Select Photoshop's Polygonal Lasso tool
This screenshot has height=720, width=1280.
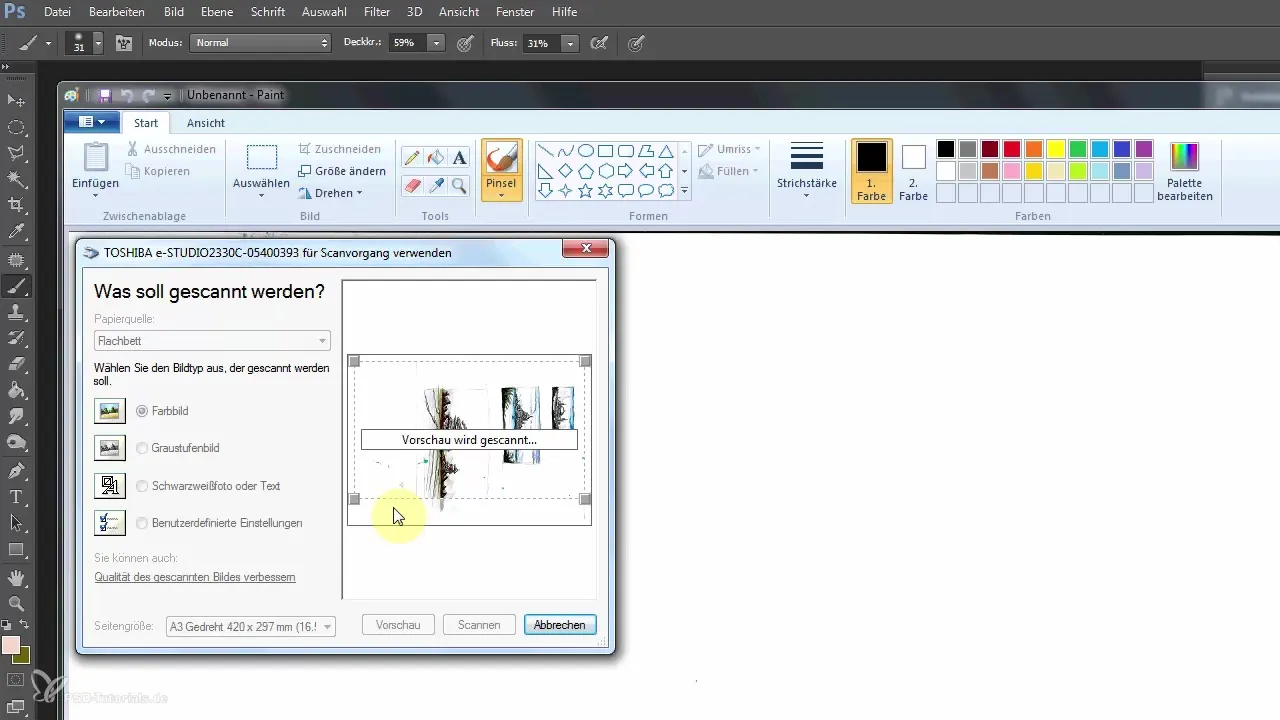point(16,153)
